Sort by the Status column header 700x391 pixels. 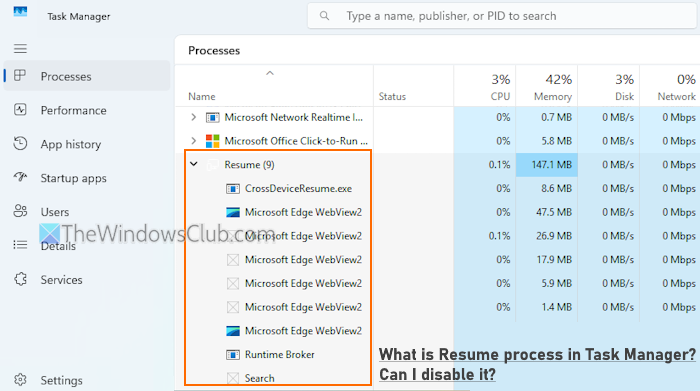point(392,96)
